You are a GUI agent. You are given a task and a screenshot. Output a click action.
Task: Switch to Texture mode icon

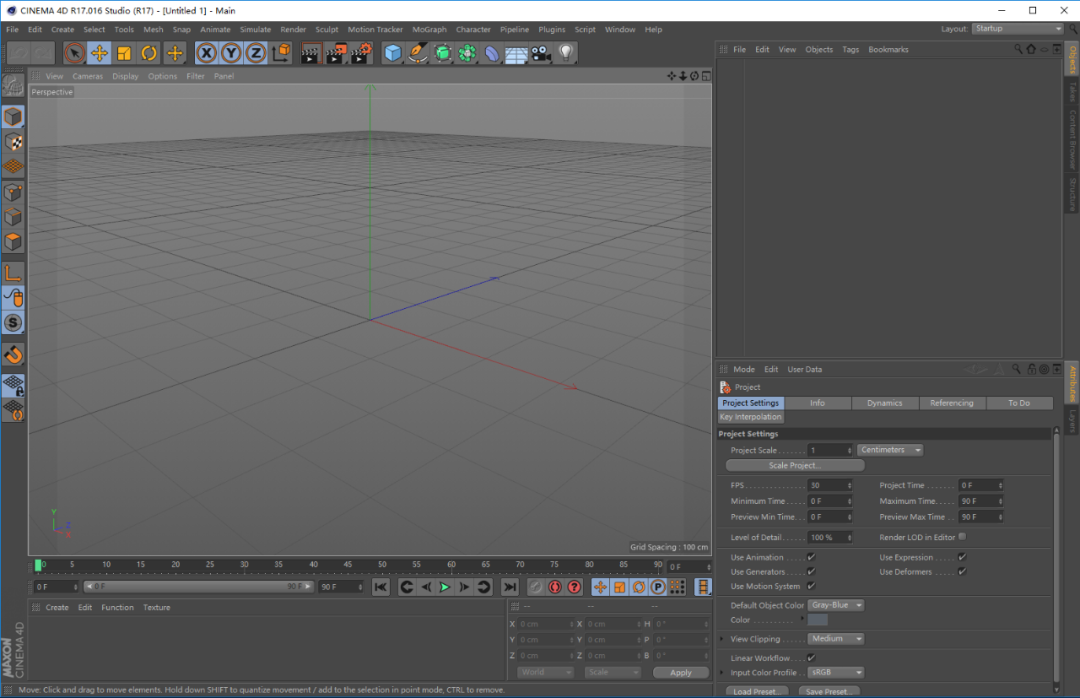coord(13,142)
